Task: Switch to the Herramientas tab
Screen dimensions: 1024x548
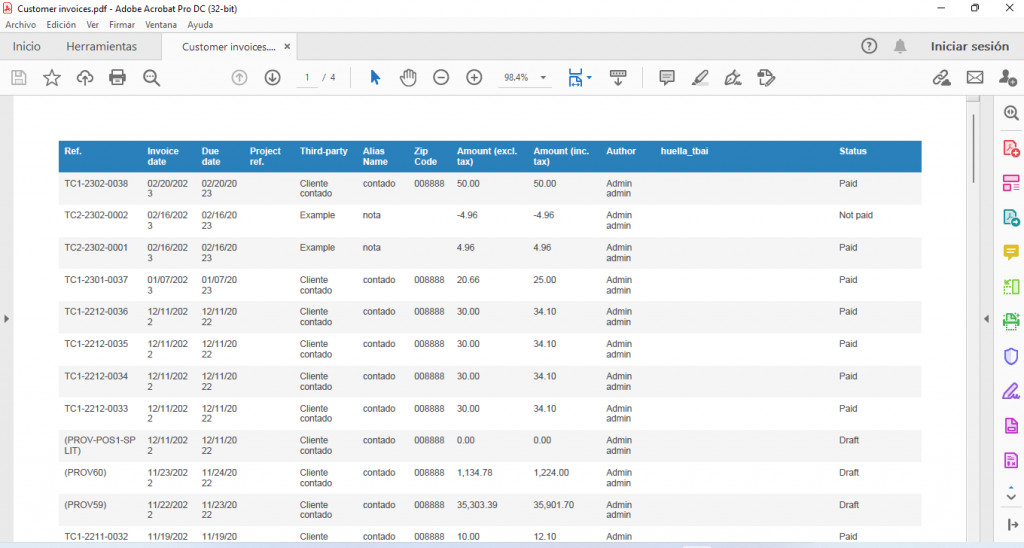Action: [x=101, y=46]
